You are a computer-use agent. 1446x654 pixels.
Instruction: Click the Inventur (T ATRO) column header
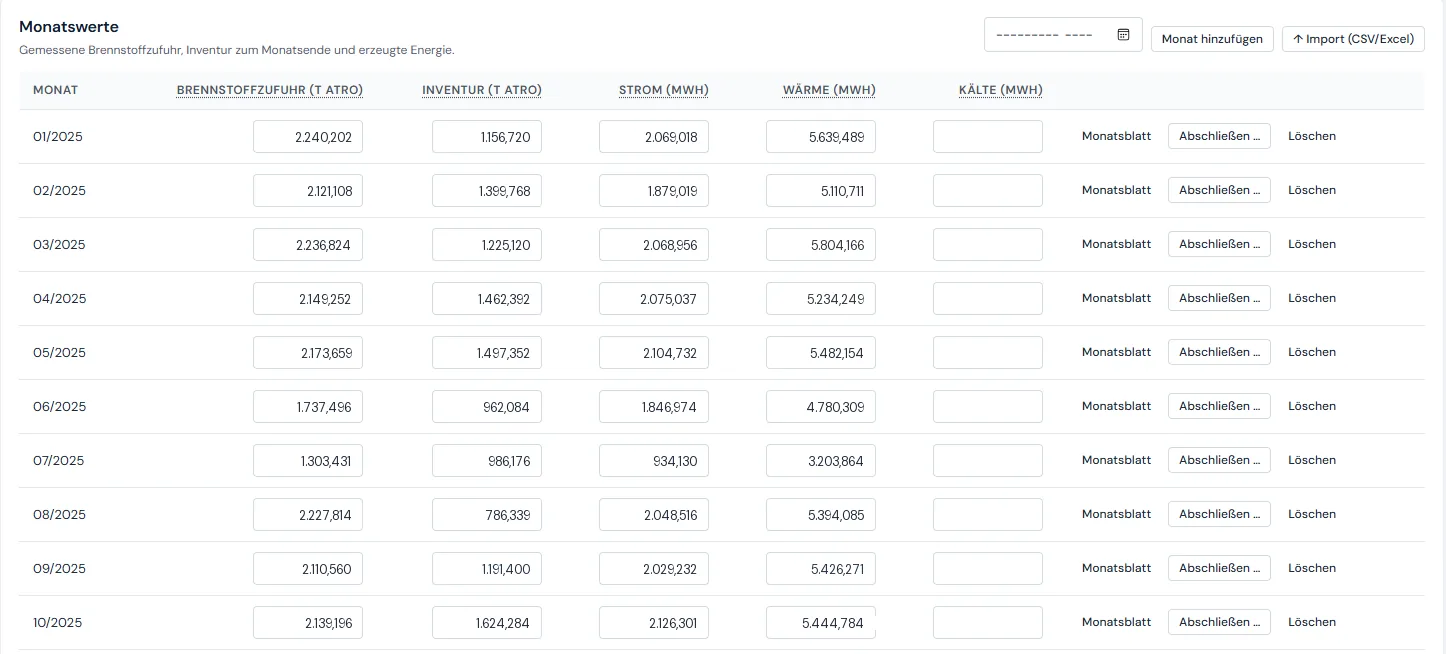tap(482, 90)
